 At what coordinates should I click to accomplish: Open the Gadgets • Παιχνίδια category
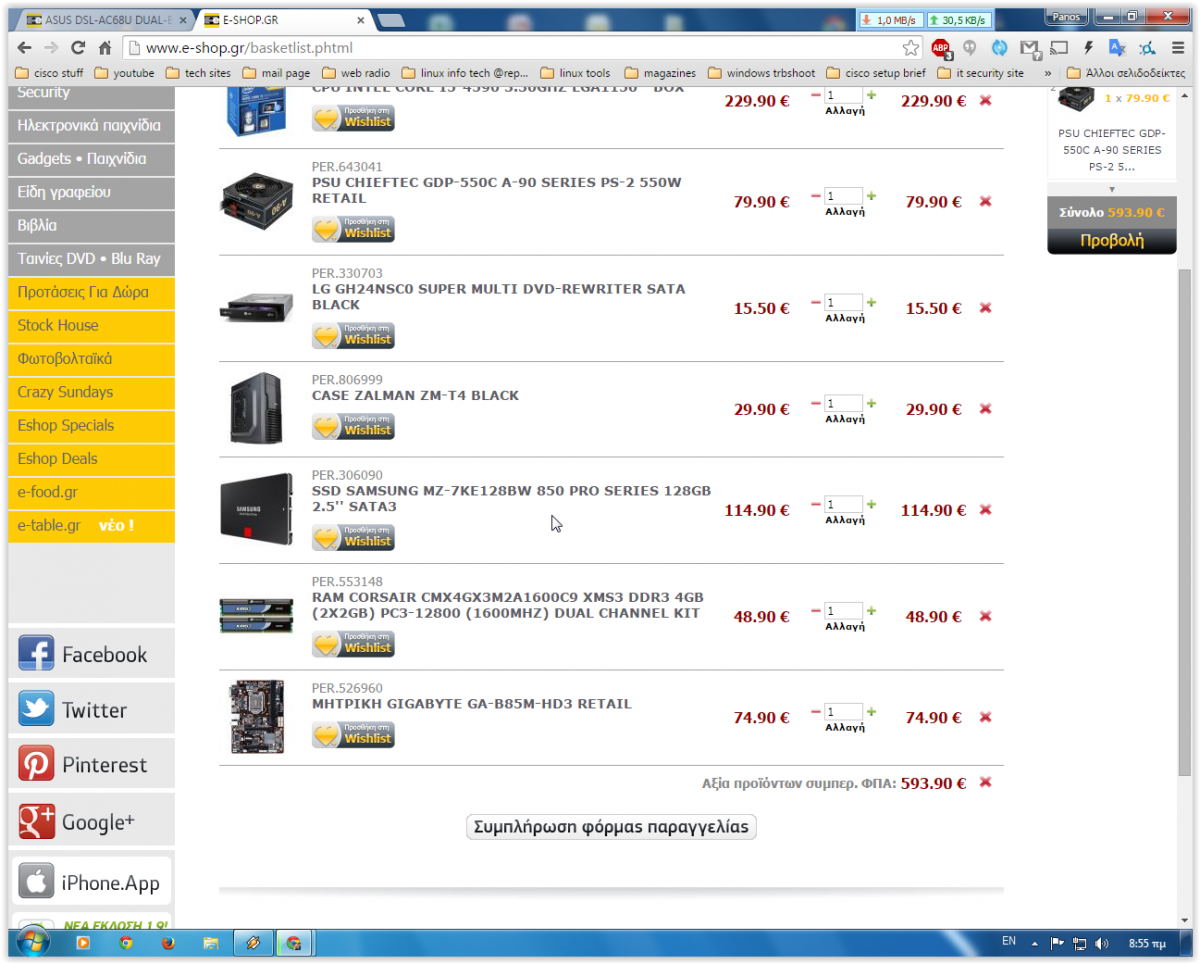tap(91, 159)
